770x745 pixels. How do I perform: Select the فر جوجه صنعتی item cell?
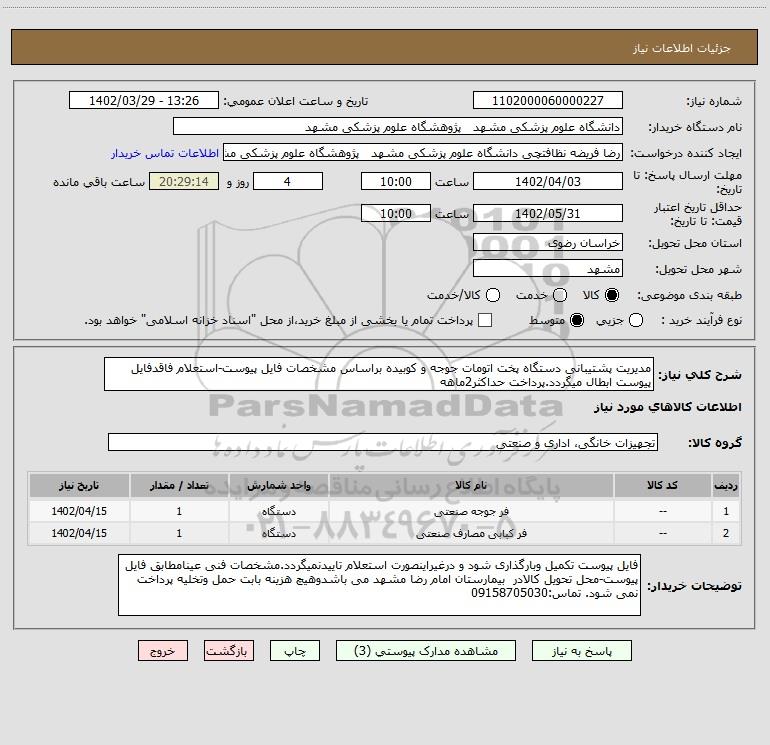point(471,511)
